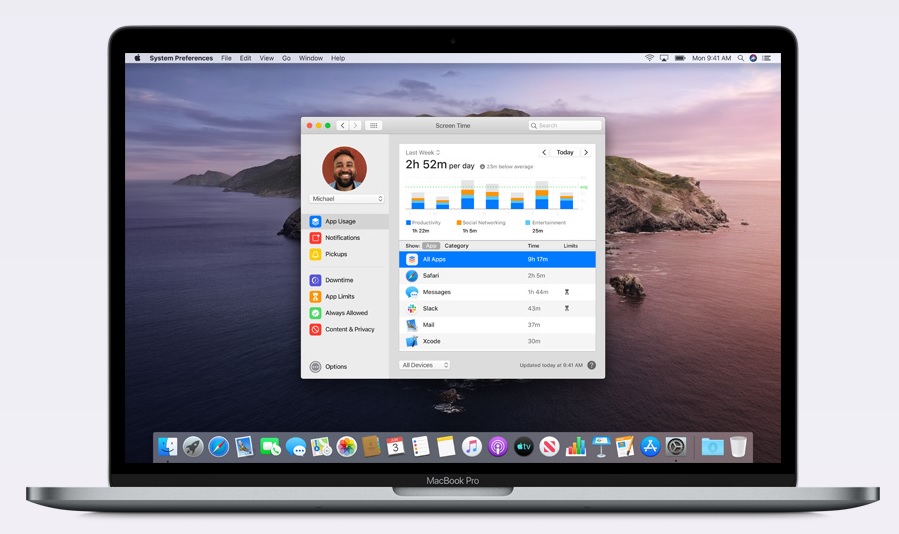The width and height of the screenshot is (899, 534).
Task: Open News from the Dock
Action: [549, 446]
